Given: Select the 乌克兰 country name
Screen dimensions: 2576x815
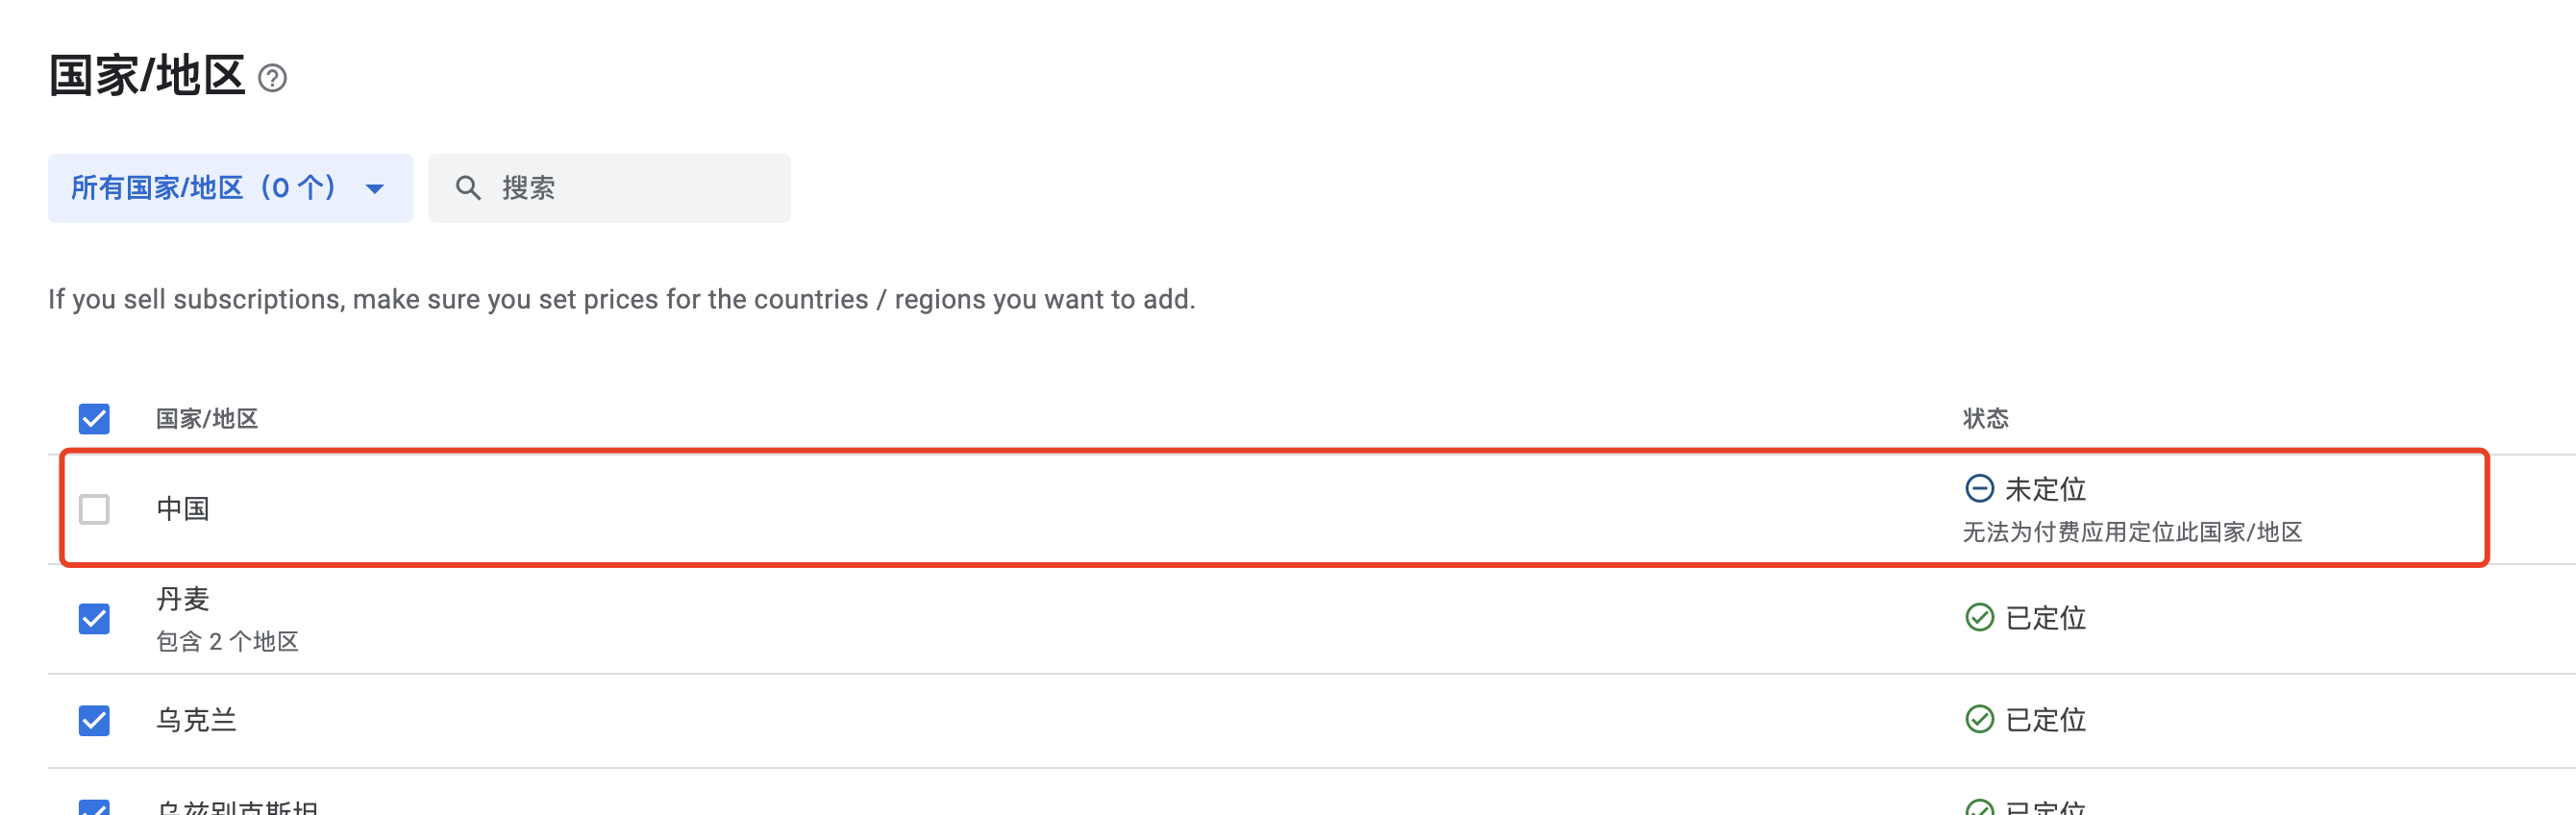Looking at the screenshot, I should pos(196,720).
